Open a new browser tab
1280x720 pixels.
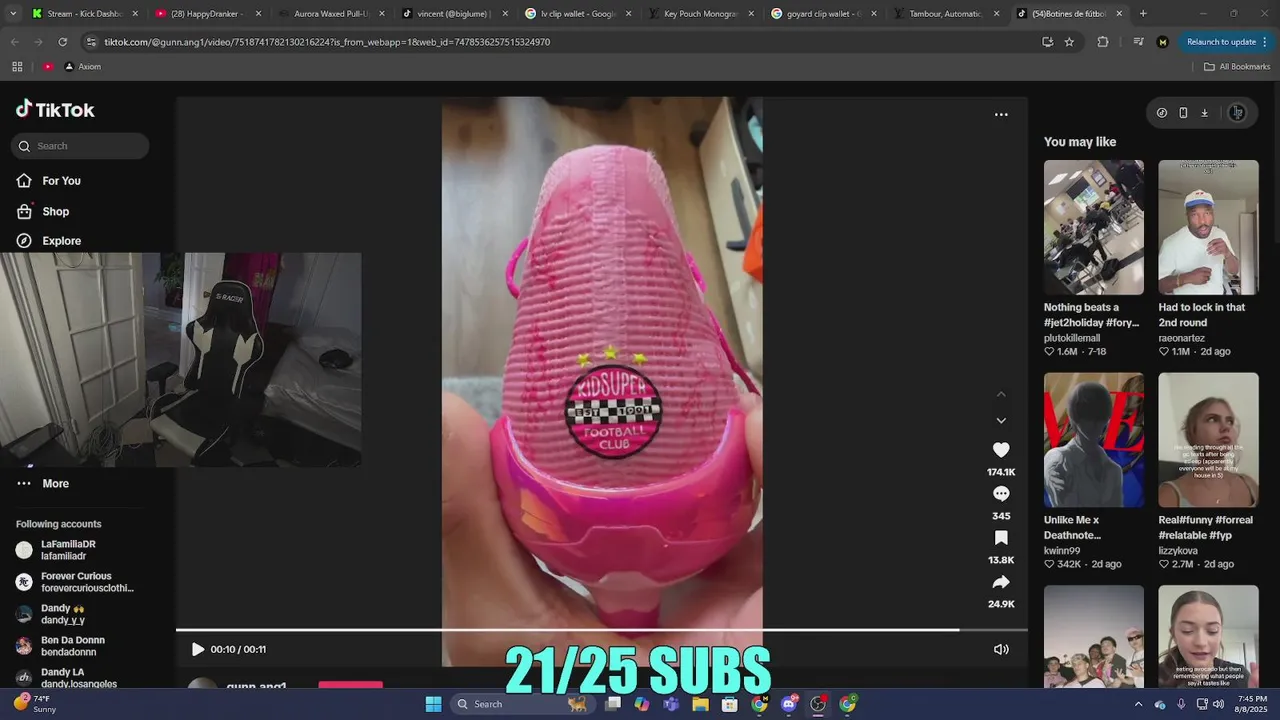click(1143, 14)
